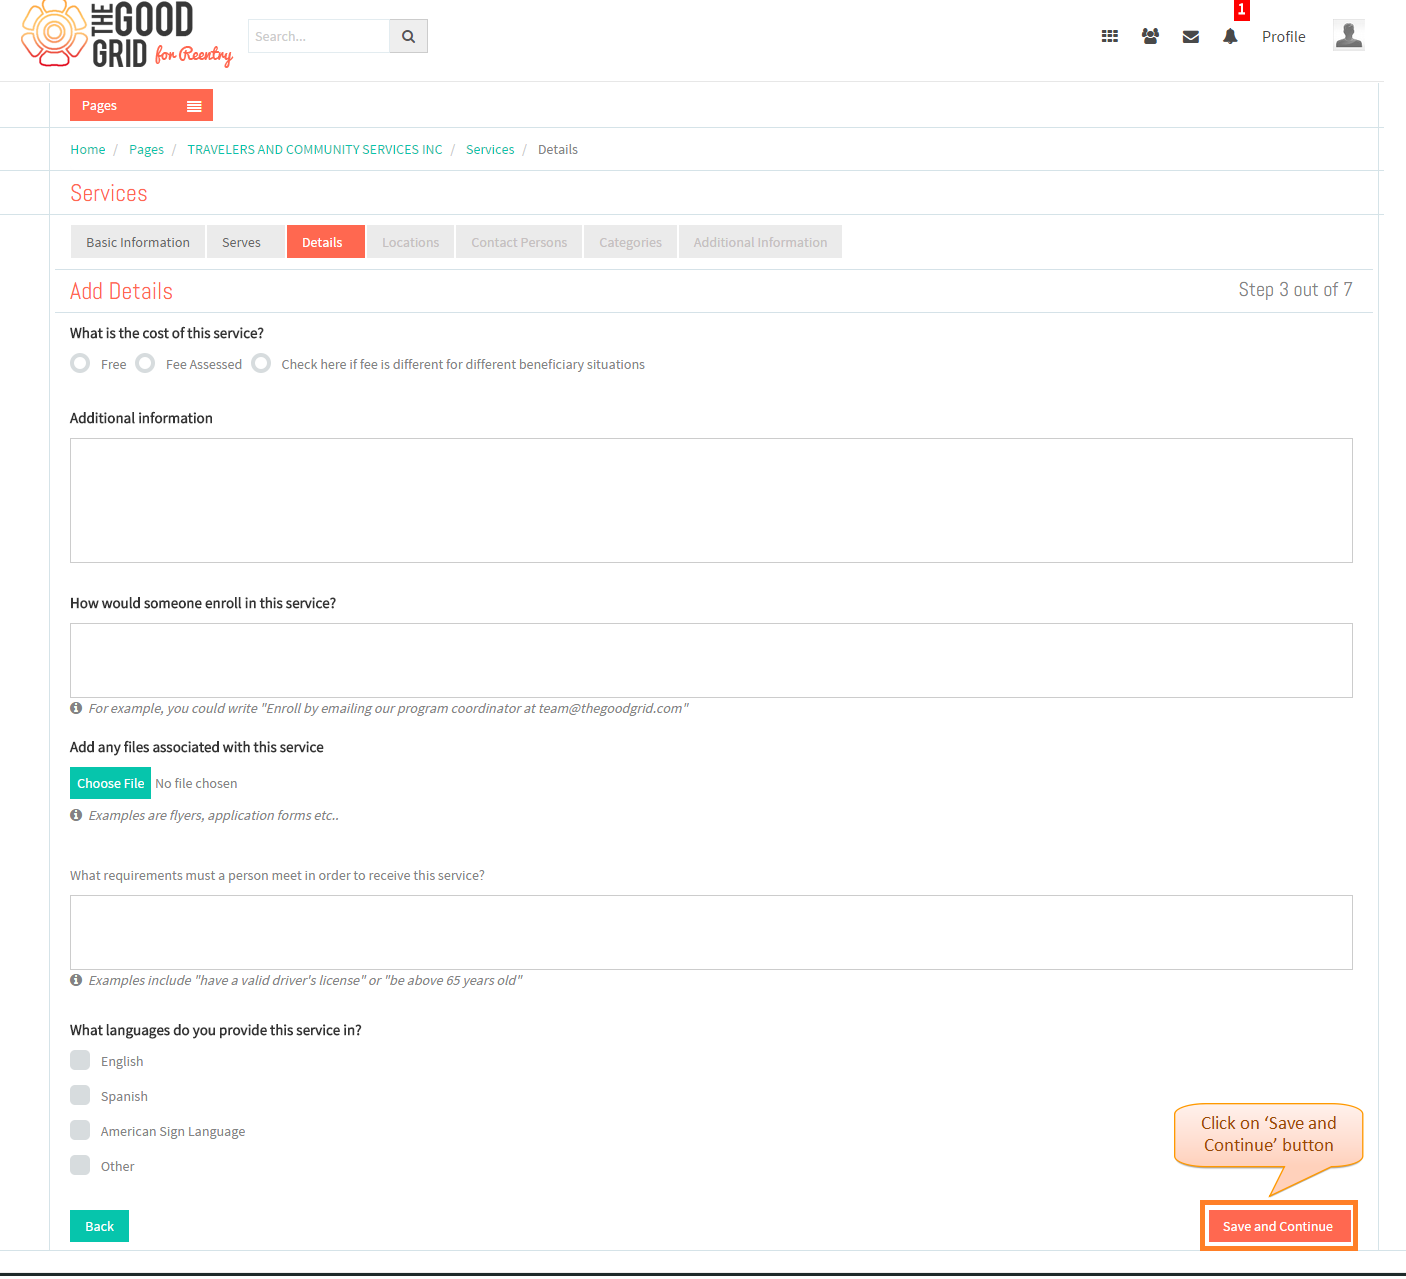
Task: Open the Additional Information tab
Action: pos(760,242)
